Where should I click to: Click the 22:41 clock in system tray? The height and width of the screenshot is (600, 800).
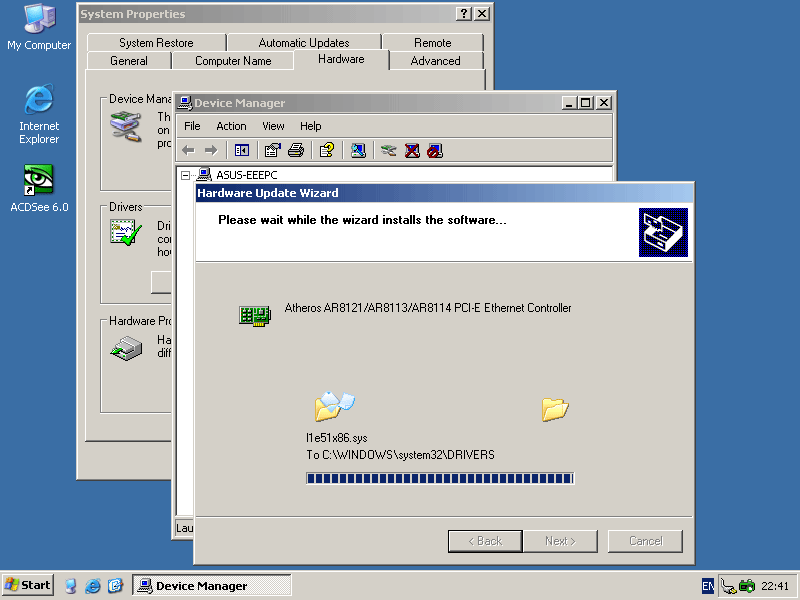click(775, 586)
